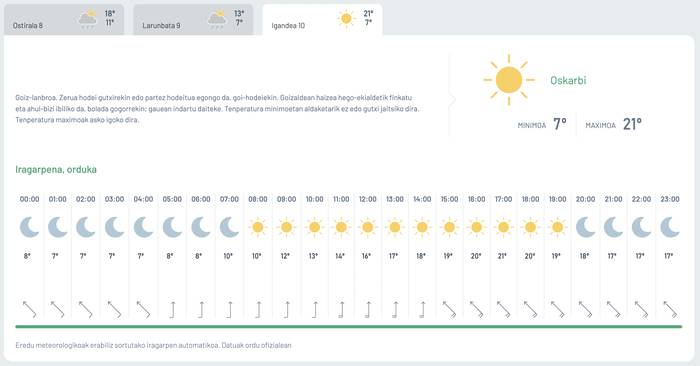Viewport: 700px width, 366px height.
Task: Click the Oskarbi condition label
Action: click(x=568, y=80)
